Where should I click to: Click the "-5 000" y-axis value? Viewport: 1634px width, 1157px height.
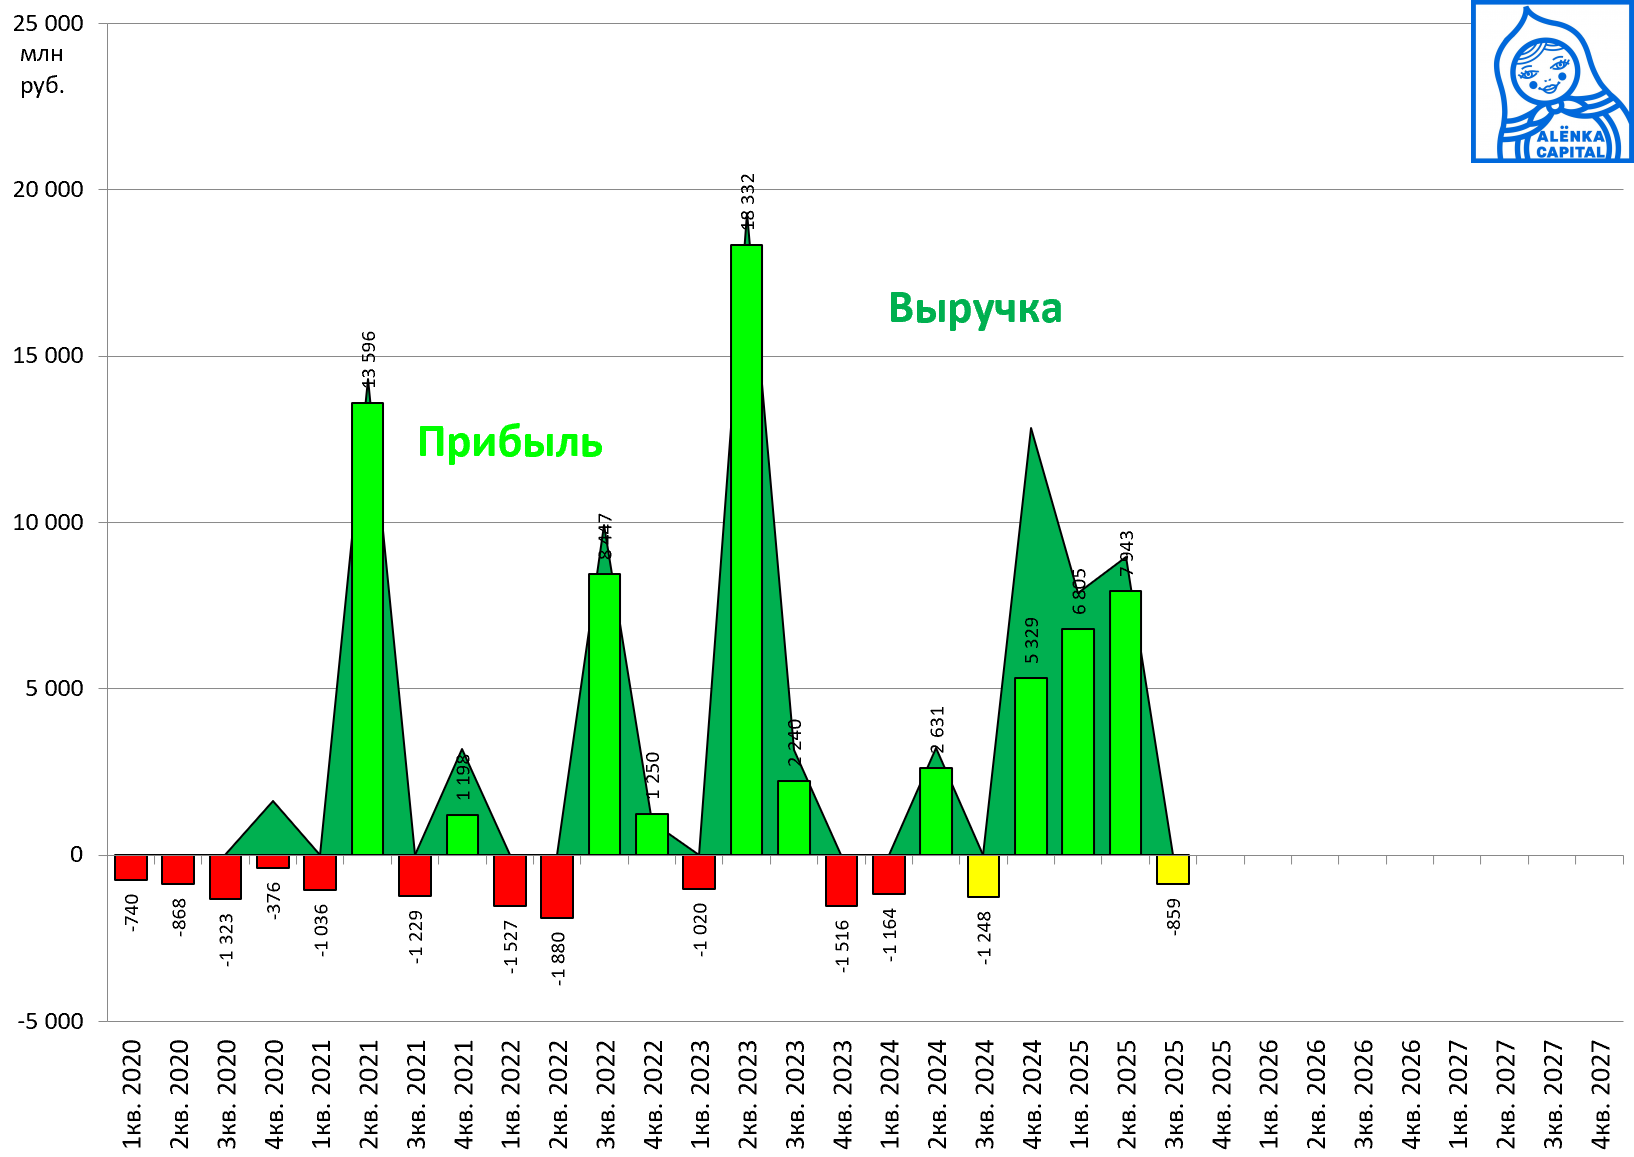[x=48, y=1021]
